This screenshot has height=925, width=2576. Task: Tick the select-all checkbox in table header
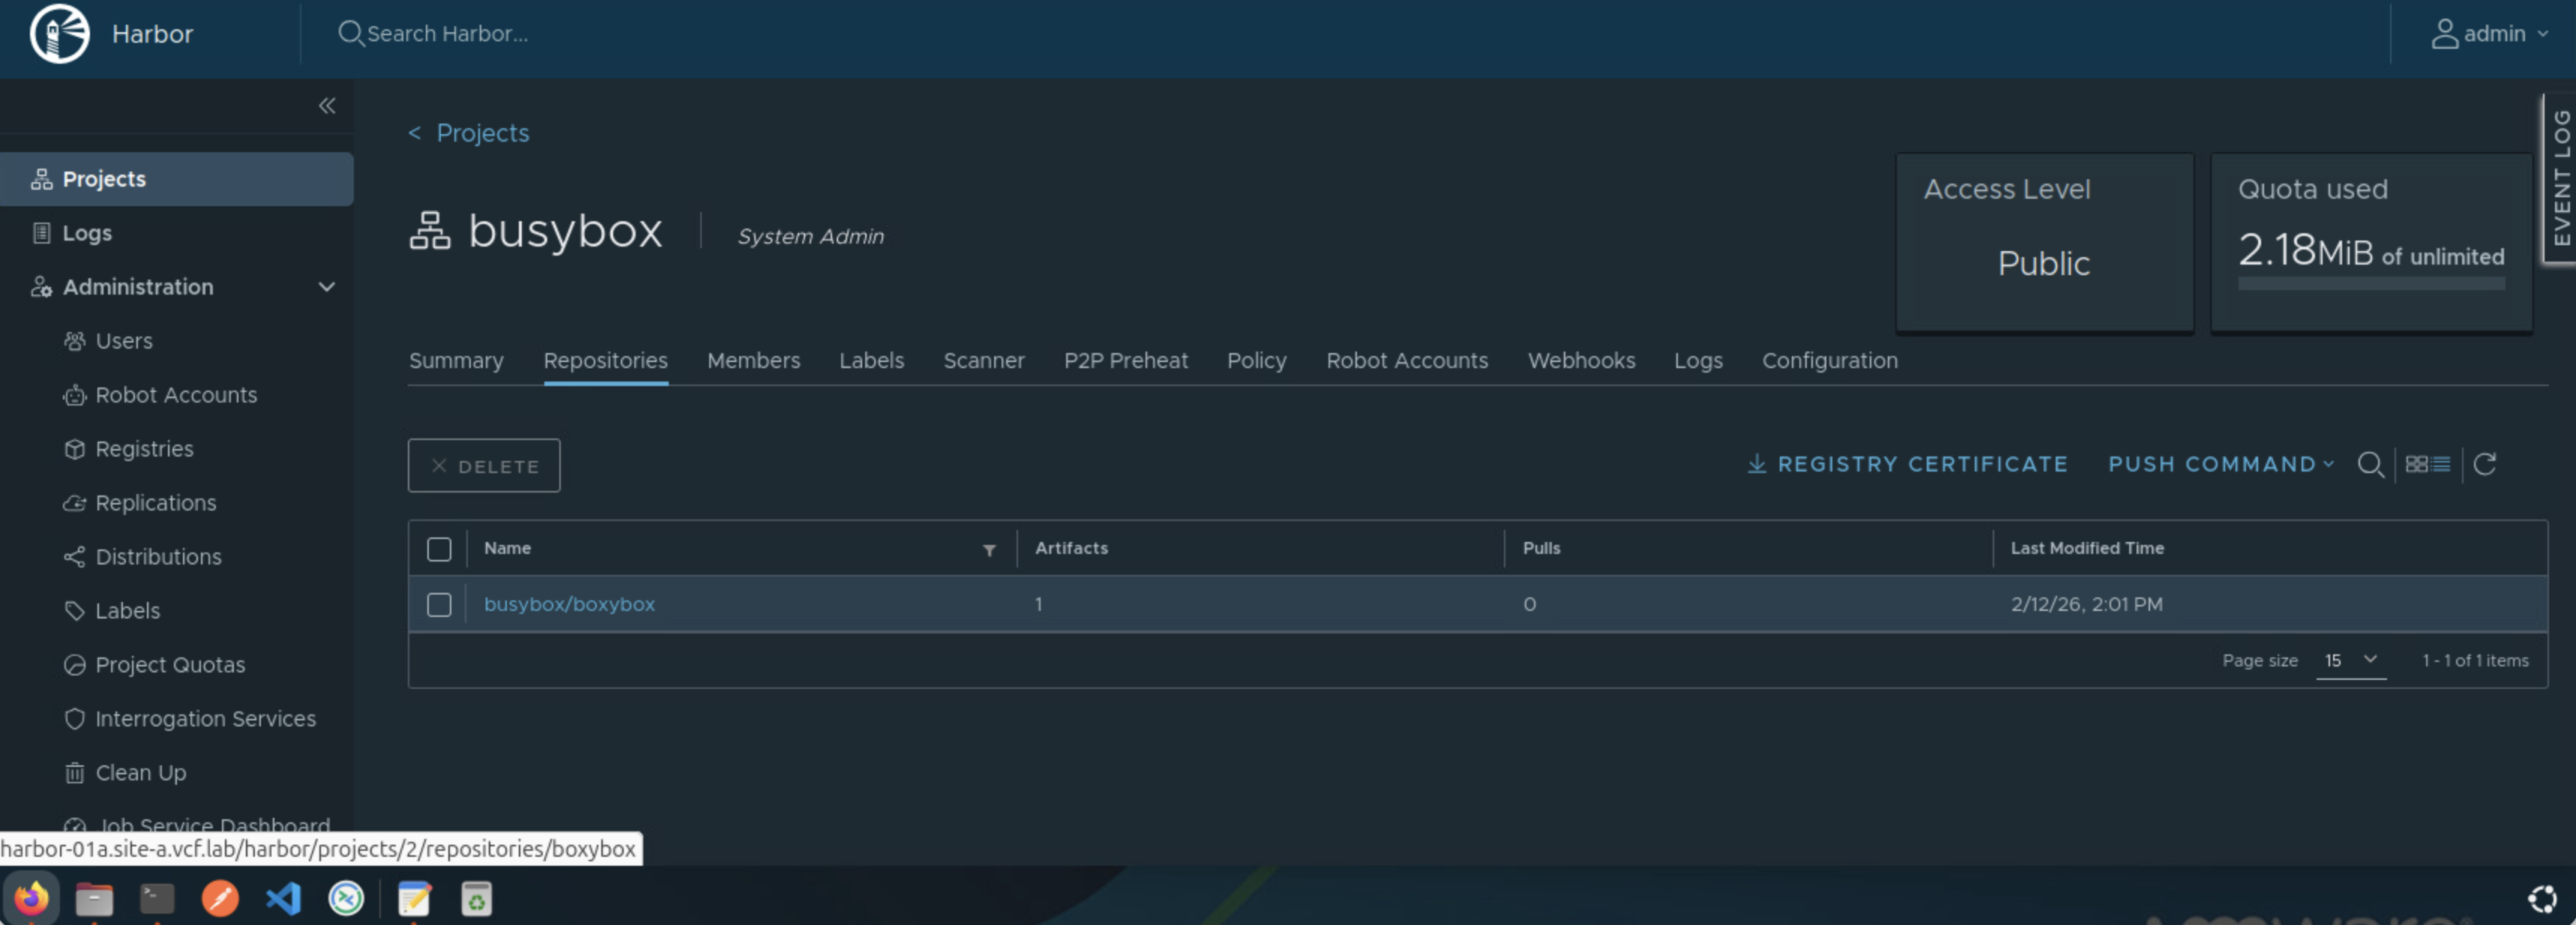(439, 549)
